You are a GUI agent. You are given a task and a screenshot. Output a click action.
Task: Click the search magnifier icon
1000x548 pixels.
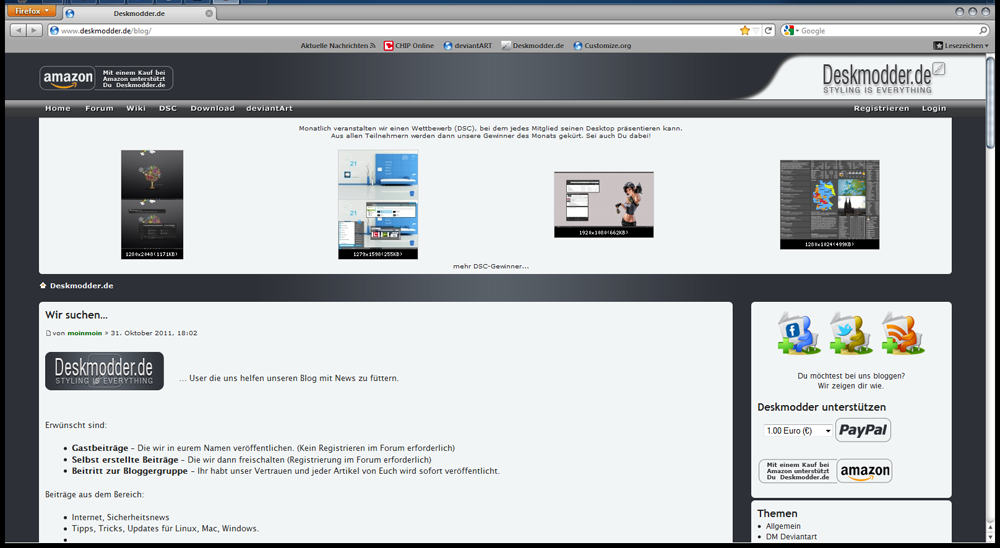pos(983,31)
